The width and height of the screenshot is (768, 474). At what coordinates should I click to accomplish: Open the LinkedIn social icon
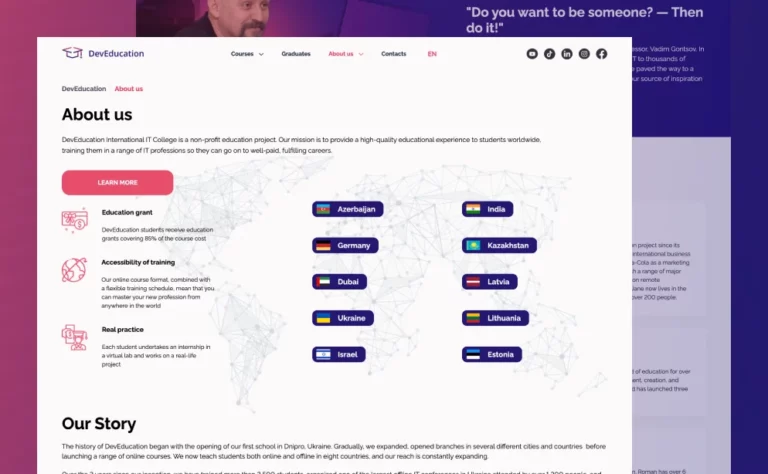(567, 54)
